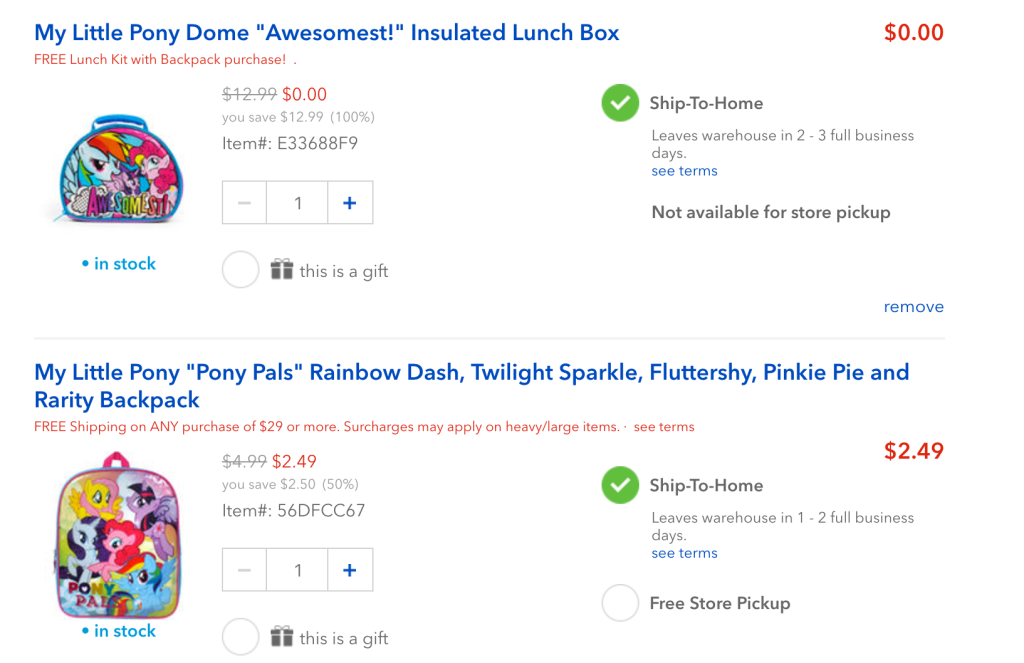Screen dimensions: 1024x663
Task: Click the gift icon beside the lunch box
Action: [282, 270]
